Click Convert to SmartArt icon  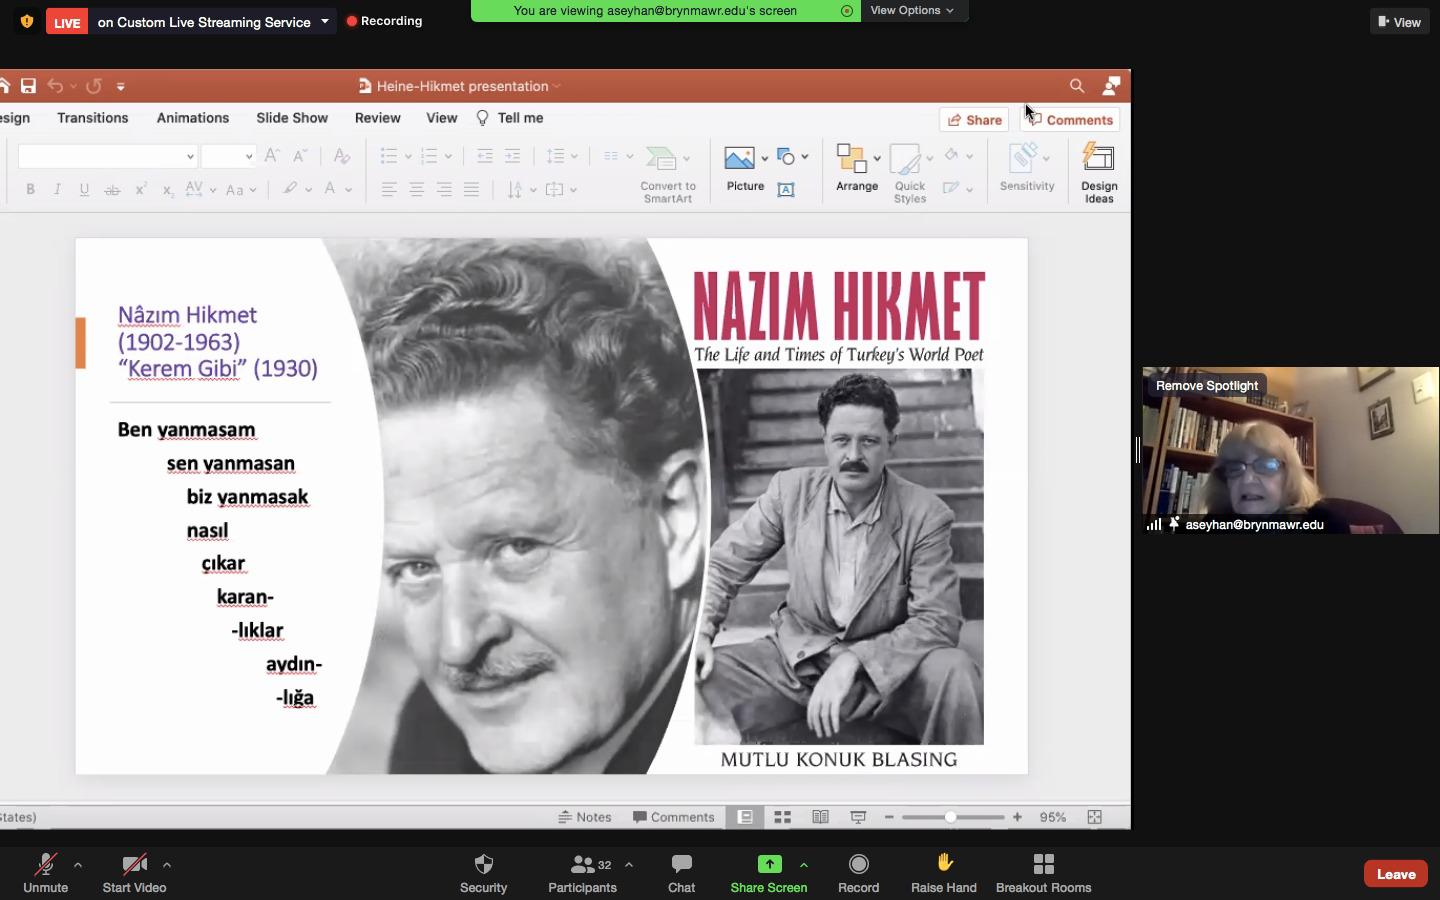(661, 158)
